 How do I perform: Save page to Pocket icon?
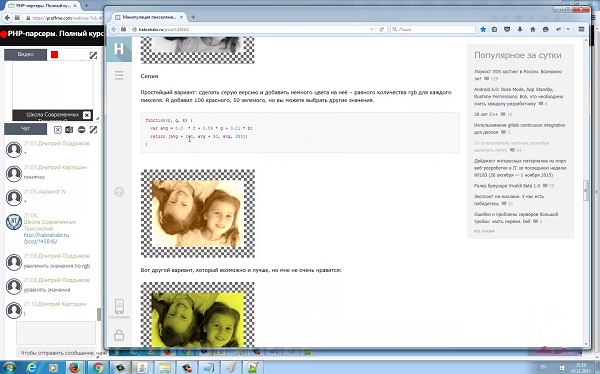[x=507, y=29]
